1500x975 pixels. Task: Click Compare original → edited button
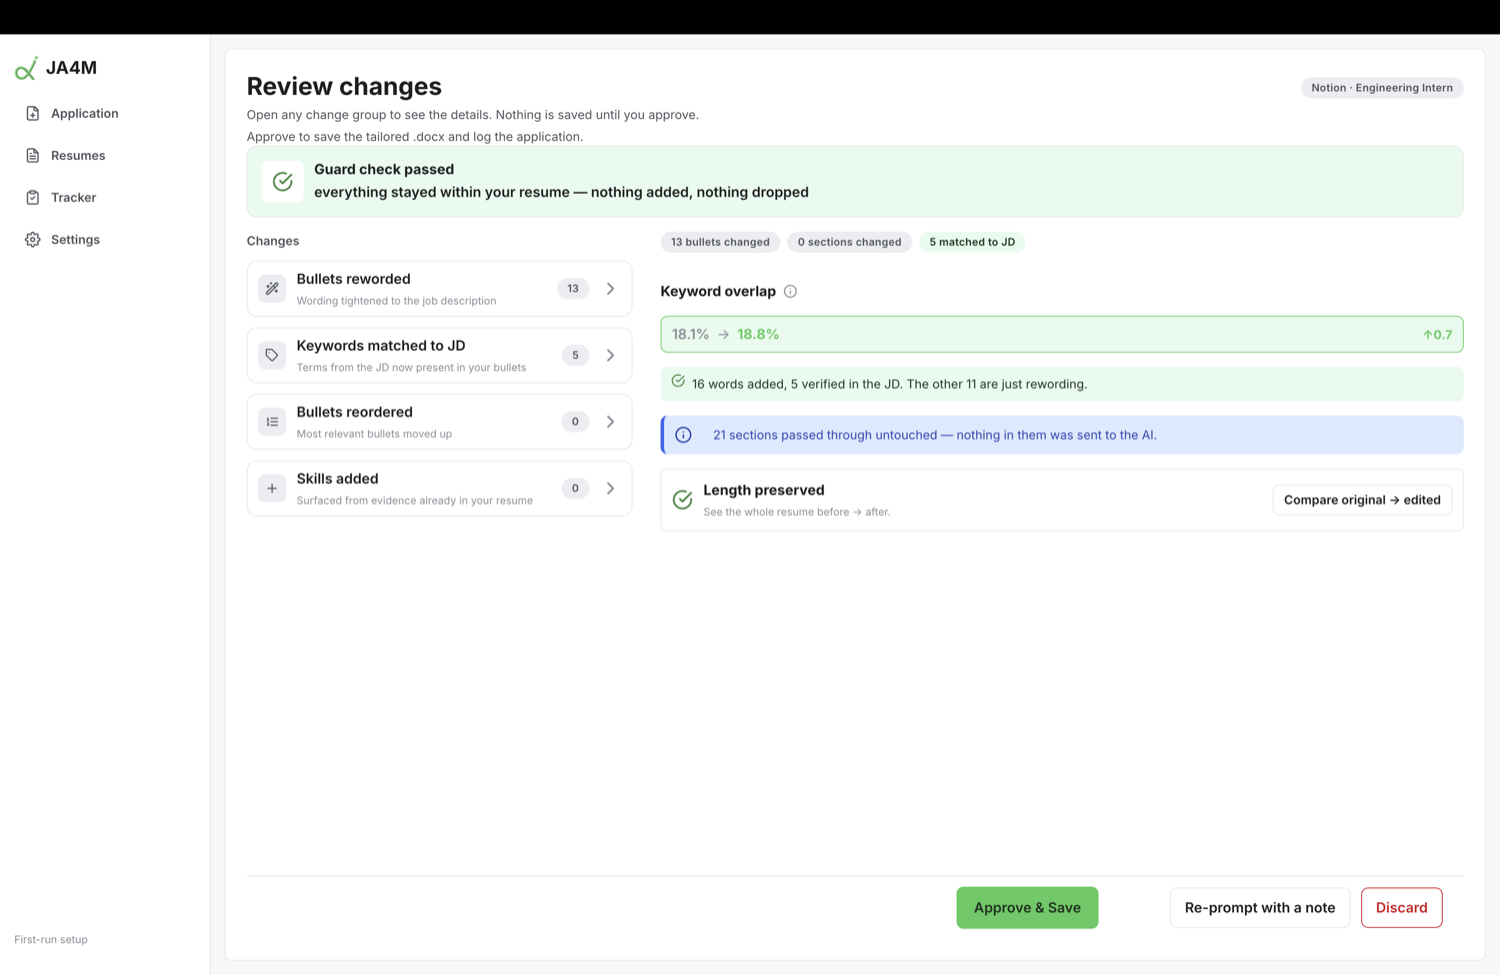(1362, 500)
